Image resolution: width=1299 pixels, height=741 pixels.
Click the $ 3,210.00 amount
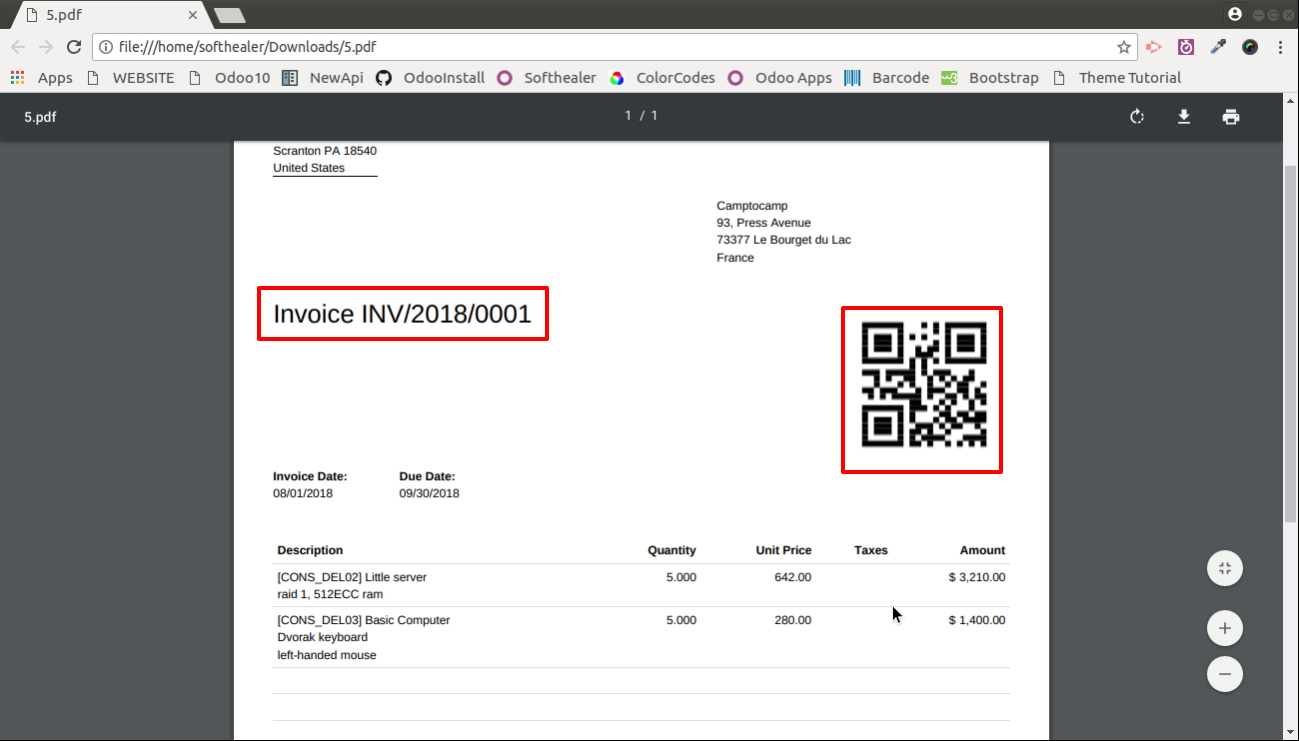coord(977,577)
